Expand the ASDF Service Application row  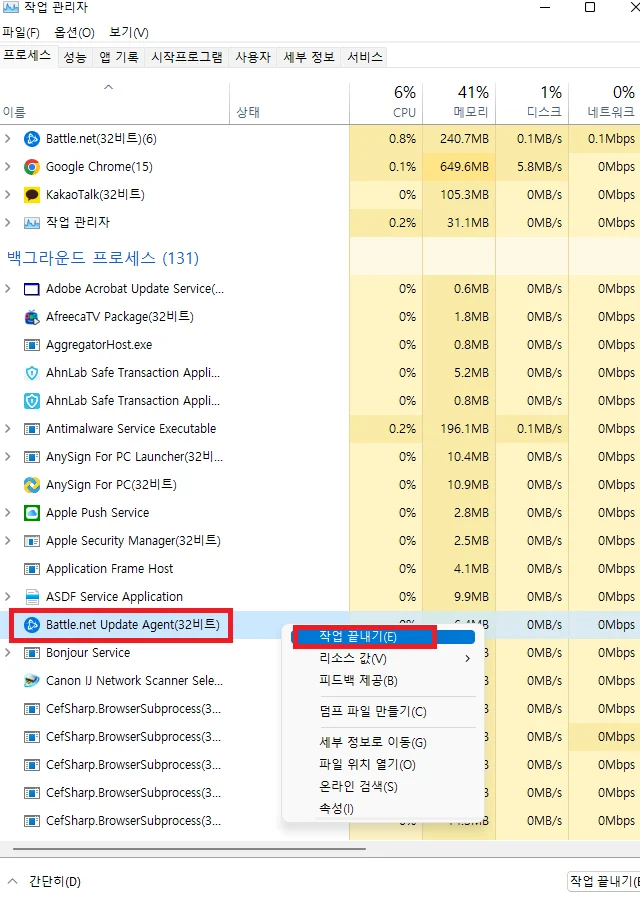(x=8, y=597)
